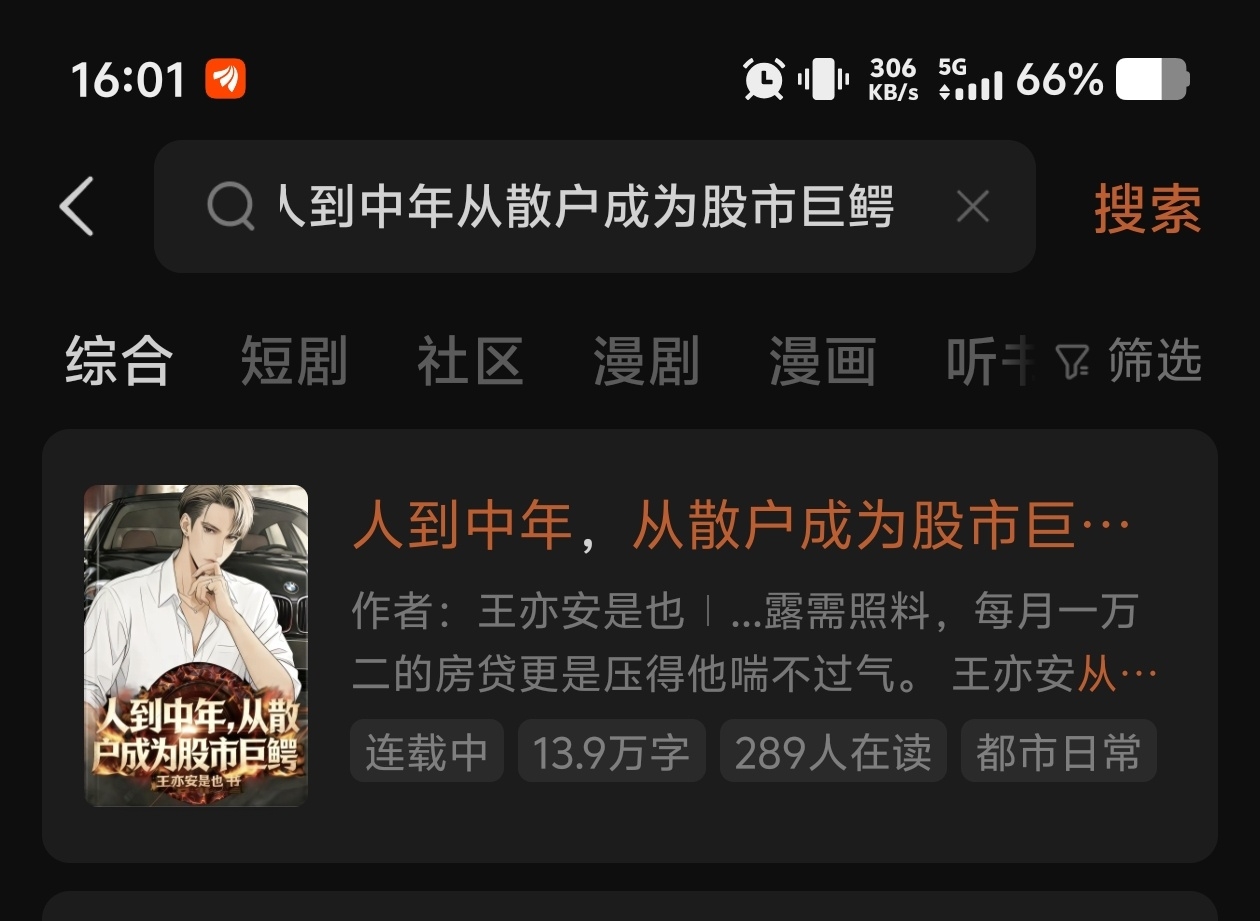The image size is (1260, 921).
Task: Open the 漫剧 tab
Action: (646, 360)
